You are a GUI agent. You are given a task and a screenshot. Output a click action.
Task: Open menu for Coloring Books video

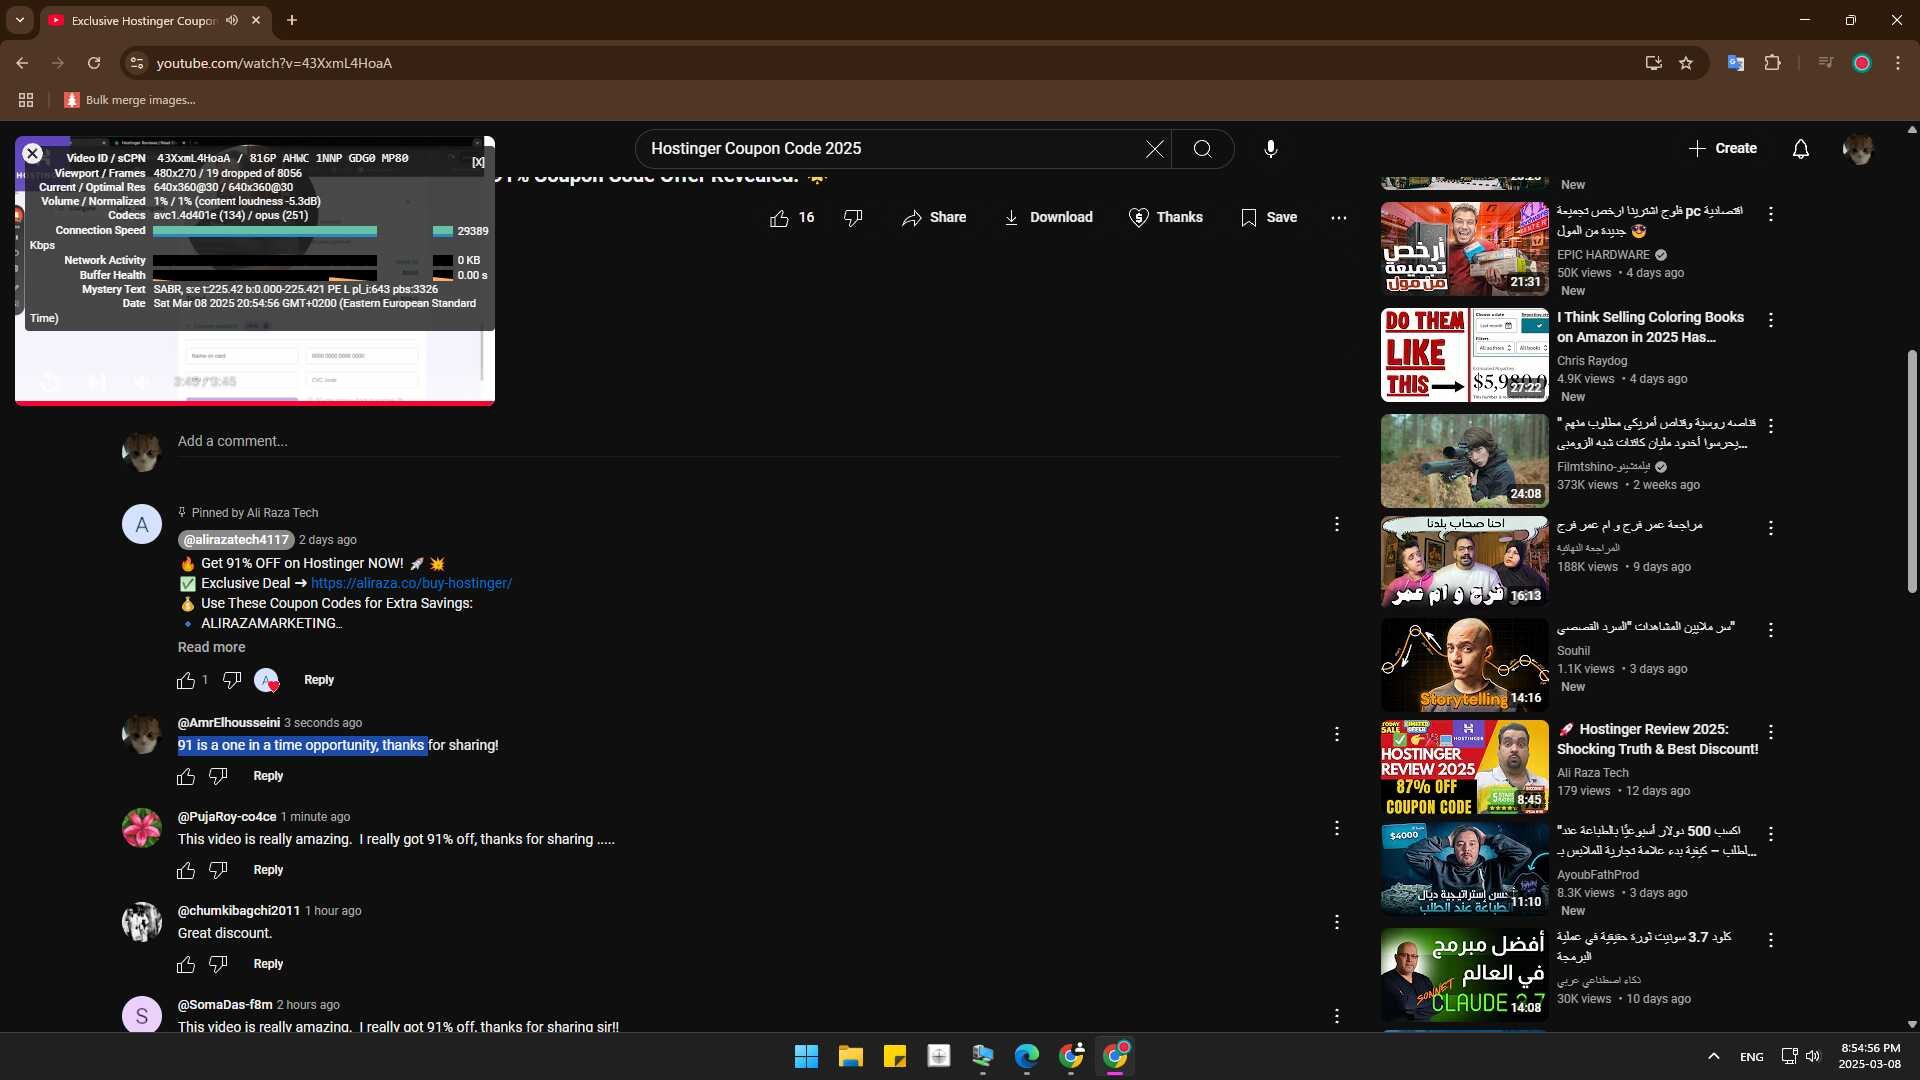[1771, 320]
